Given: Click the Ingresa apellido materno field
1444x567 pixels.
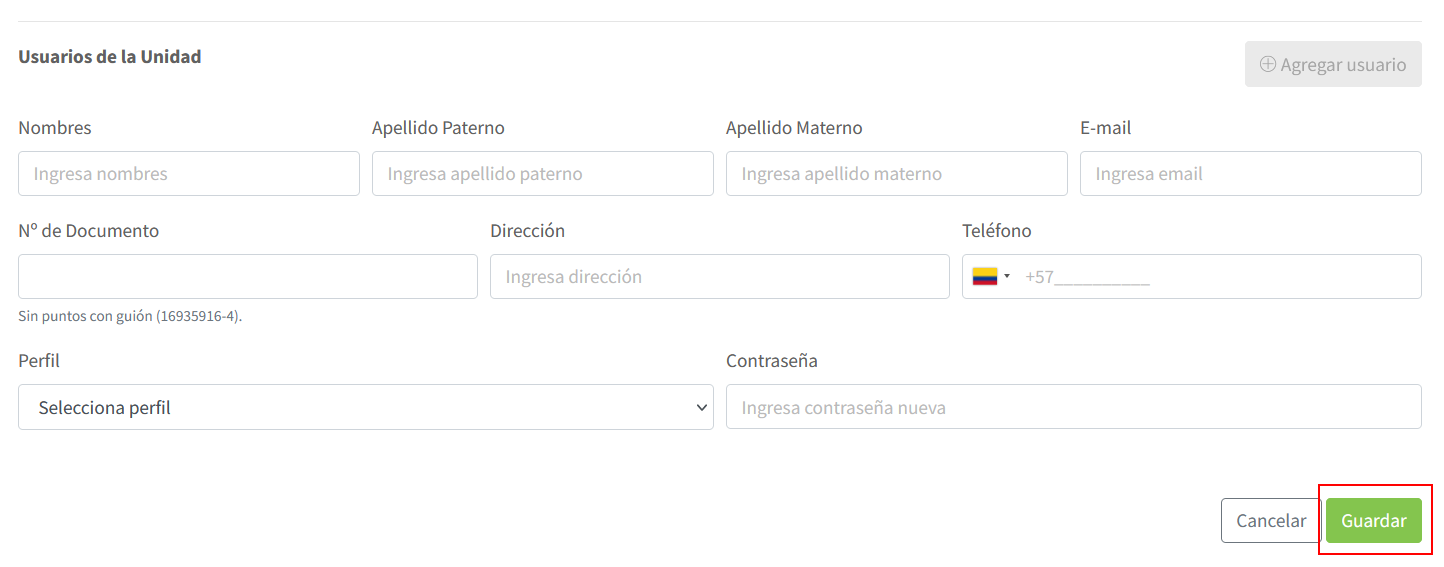Looking at the screenshot, I should [x=897, y=173].
